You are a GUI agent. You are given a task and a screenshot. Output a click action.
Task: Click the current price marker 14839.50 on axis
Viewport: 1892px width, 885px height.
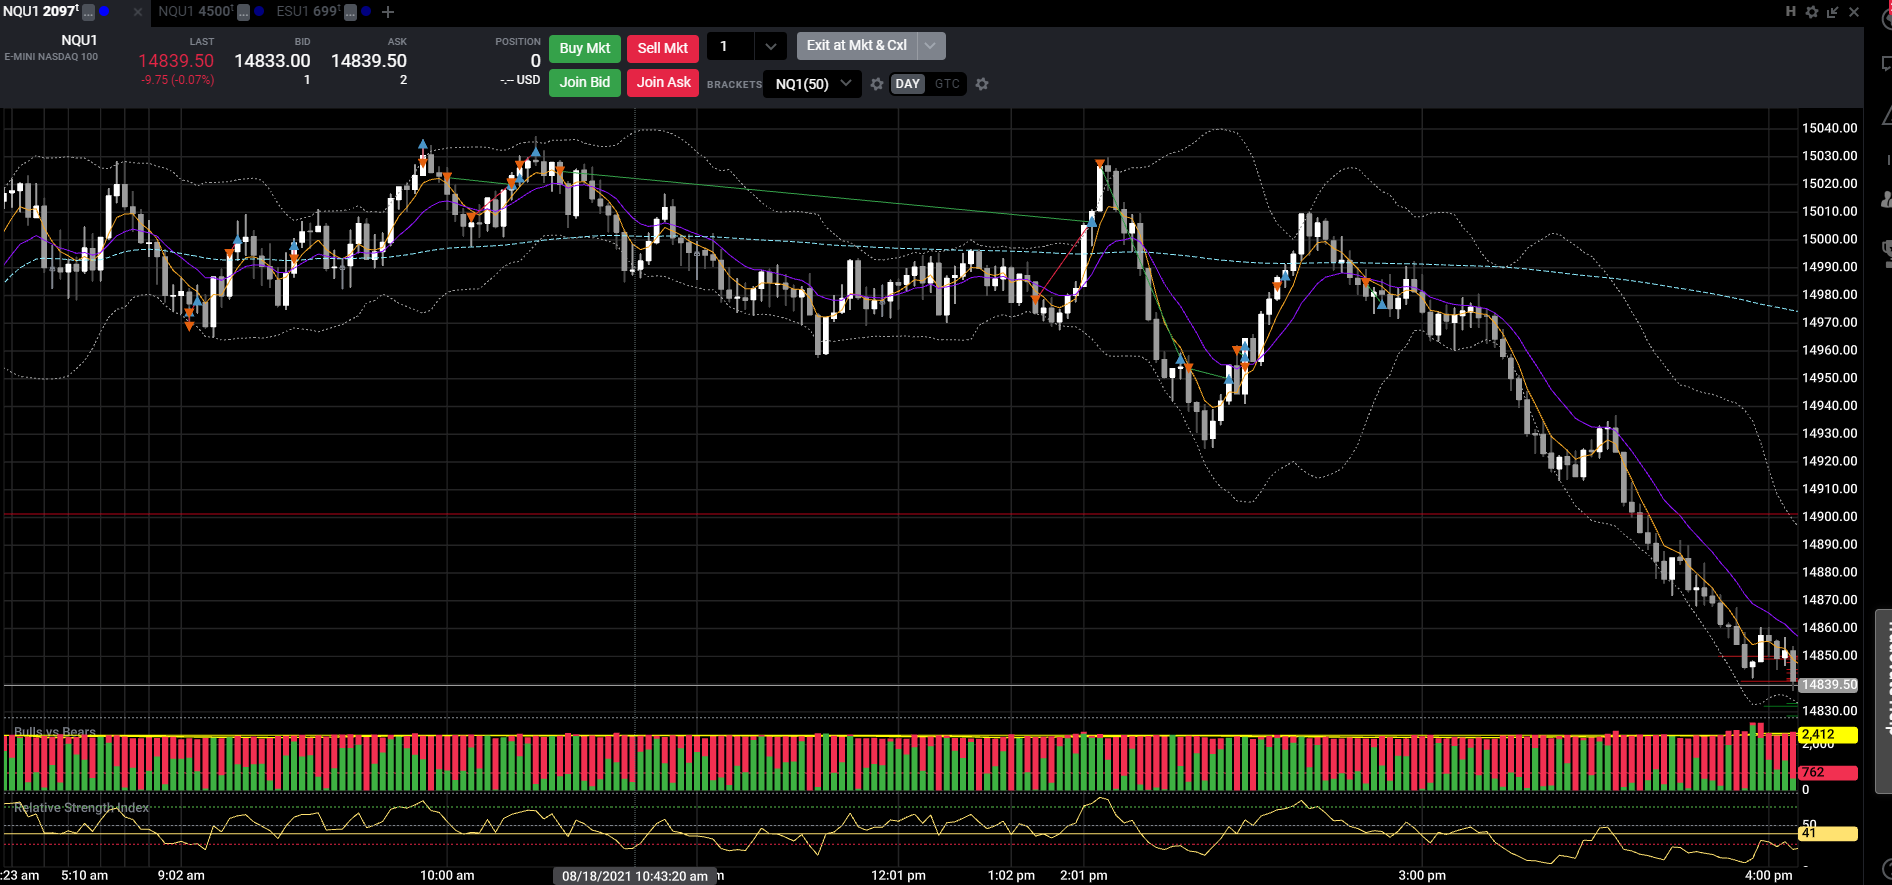pos(1828,685)
